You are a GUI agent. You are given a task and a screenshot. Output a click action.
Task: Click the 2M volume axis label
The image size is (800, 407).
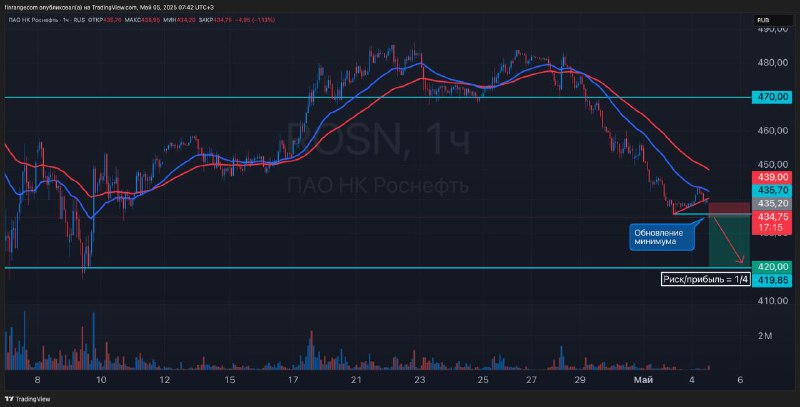tap(765, 336)
